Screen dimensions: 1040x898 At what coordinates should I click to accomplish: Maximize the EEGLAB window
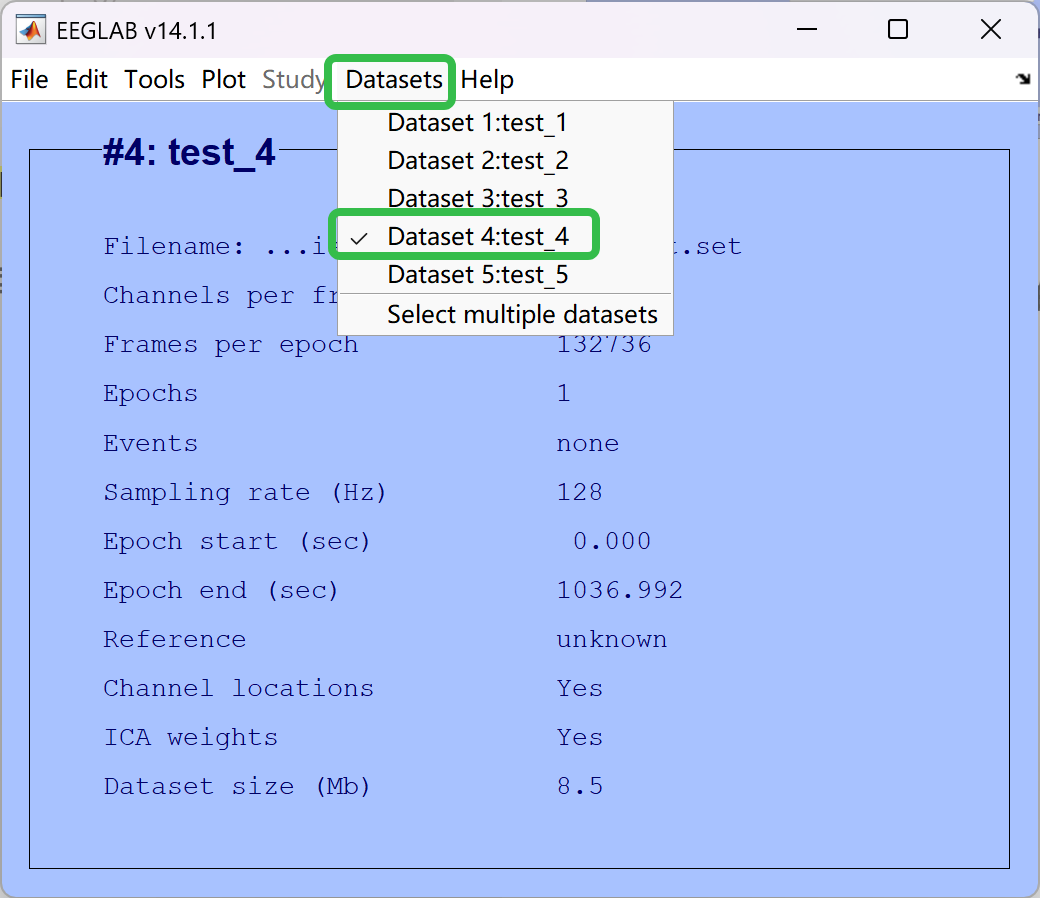pyautogui.click(x=897, y=29)
